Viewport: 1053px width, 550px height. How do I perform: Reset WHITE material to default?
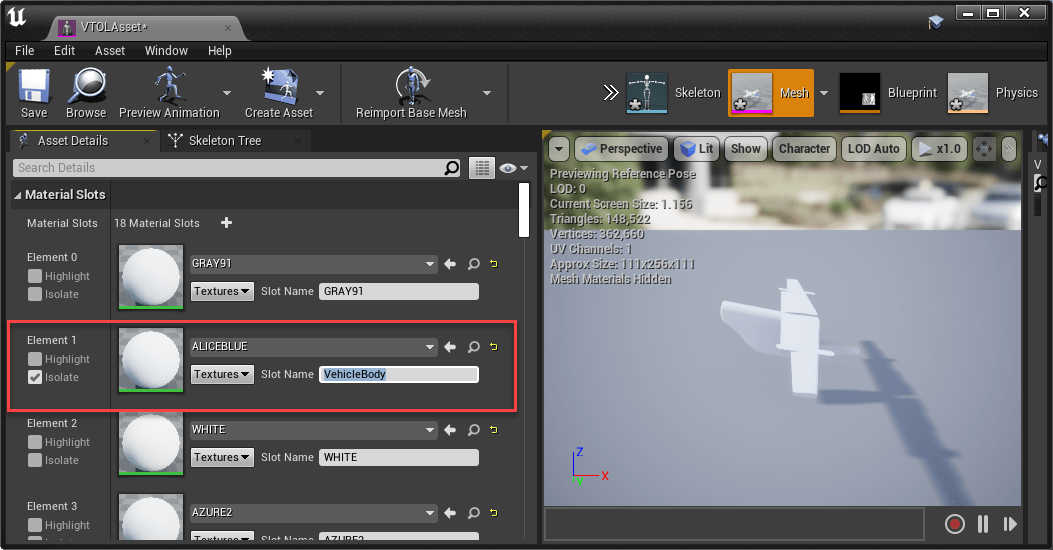[494, 430]
